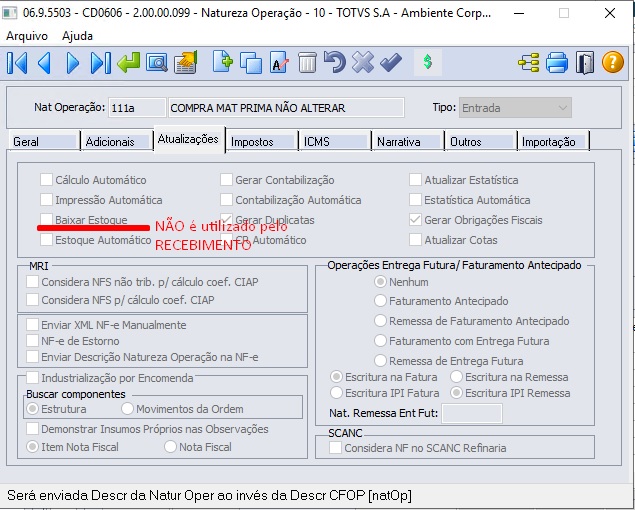Toggle Atualizar Cotas checkbox
Image resolution: width=635 pixels, height=510 pixels.
click(415, 239)
